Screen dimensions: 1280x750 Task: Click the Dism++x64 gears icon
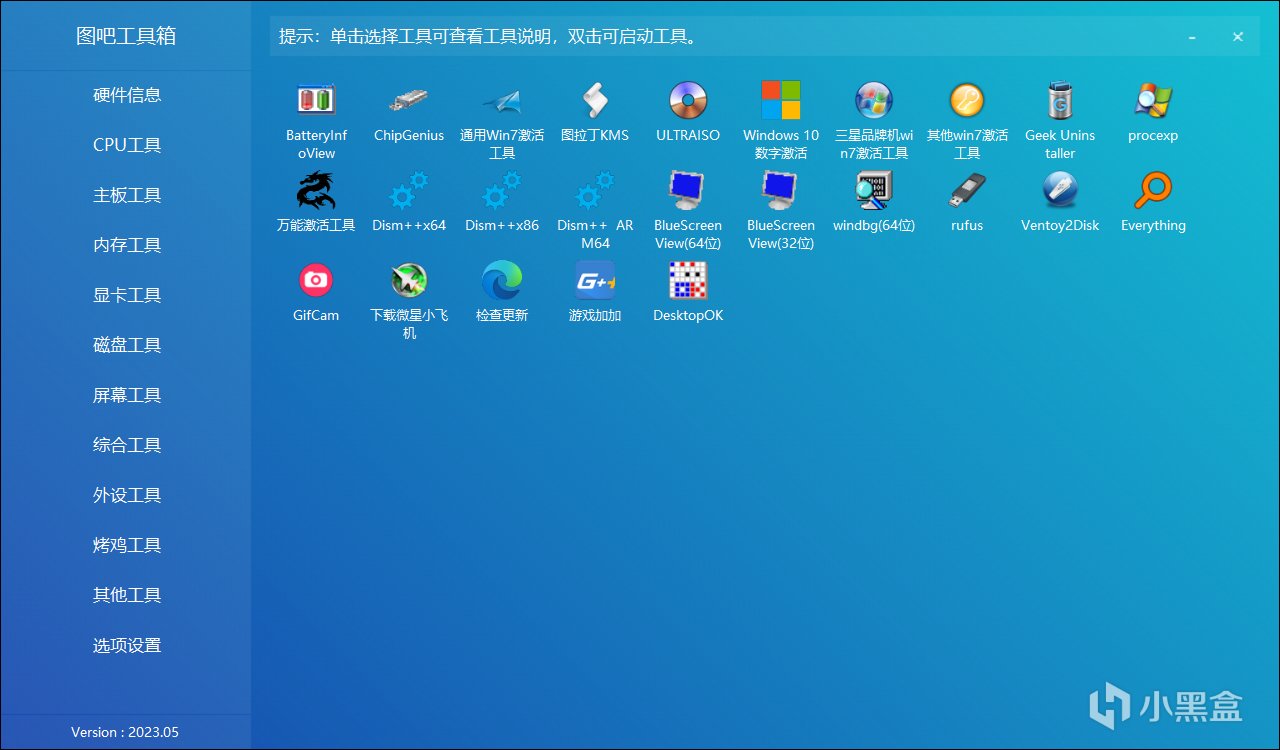409,190
